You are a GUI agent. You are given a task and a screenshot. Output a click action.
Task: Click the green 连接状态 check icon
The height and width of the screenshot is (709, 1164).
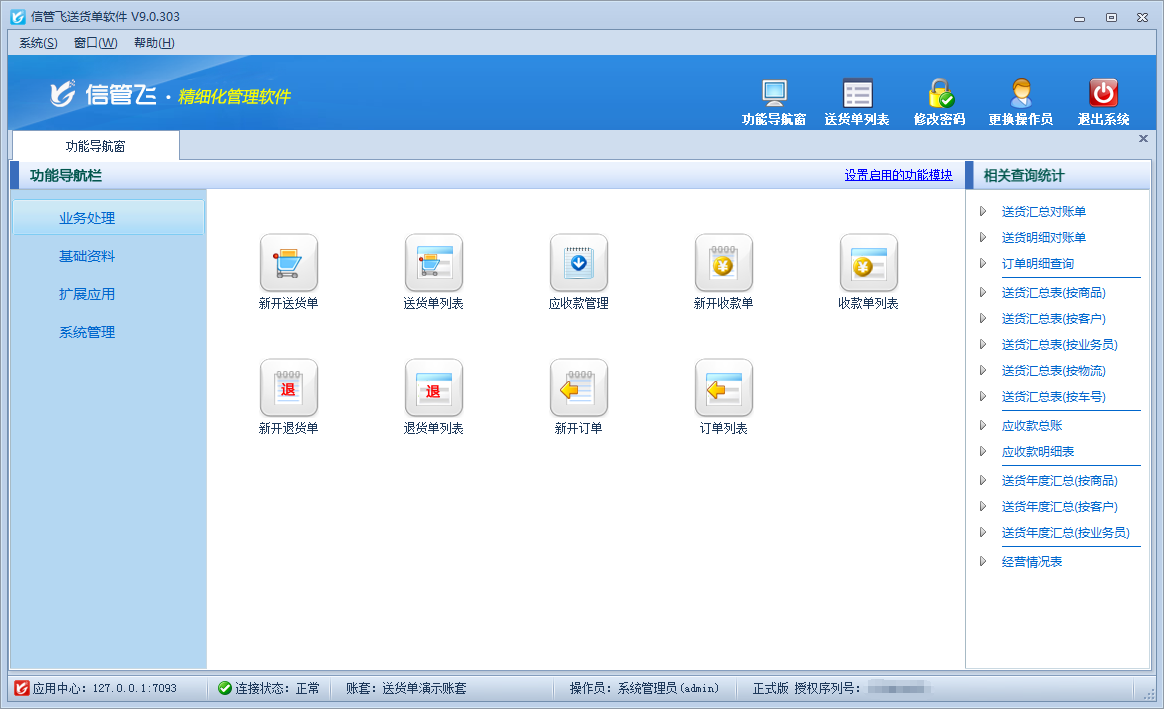pyautogui.click(x=224, y=688)
